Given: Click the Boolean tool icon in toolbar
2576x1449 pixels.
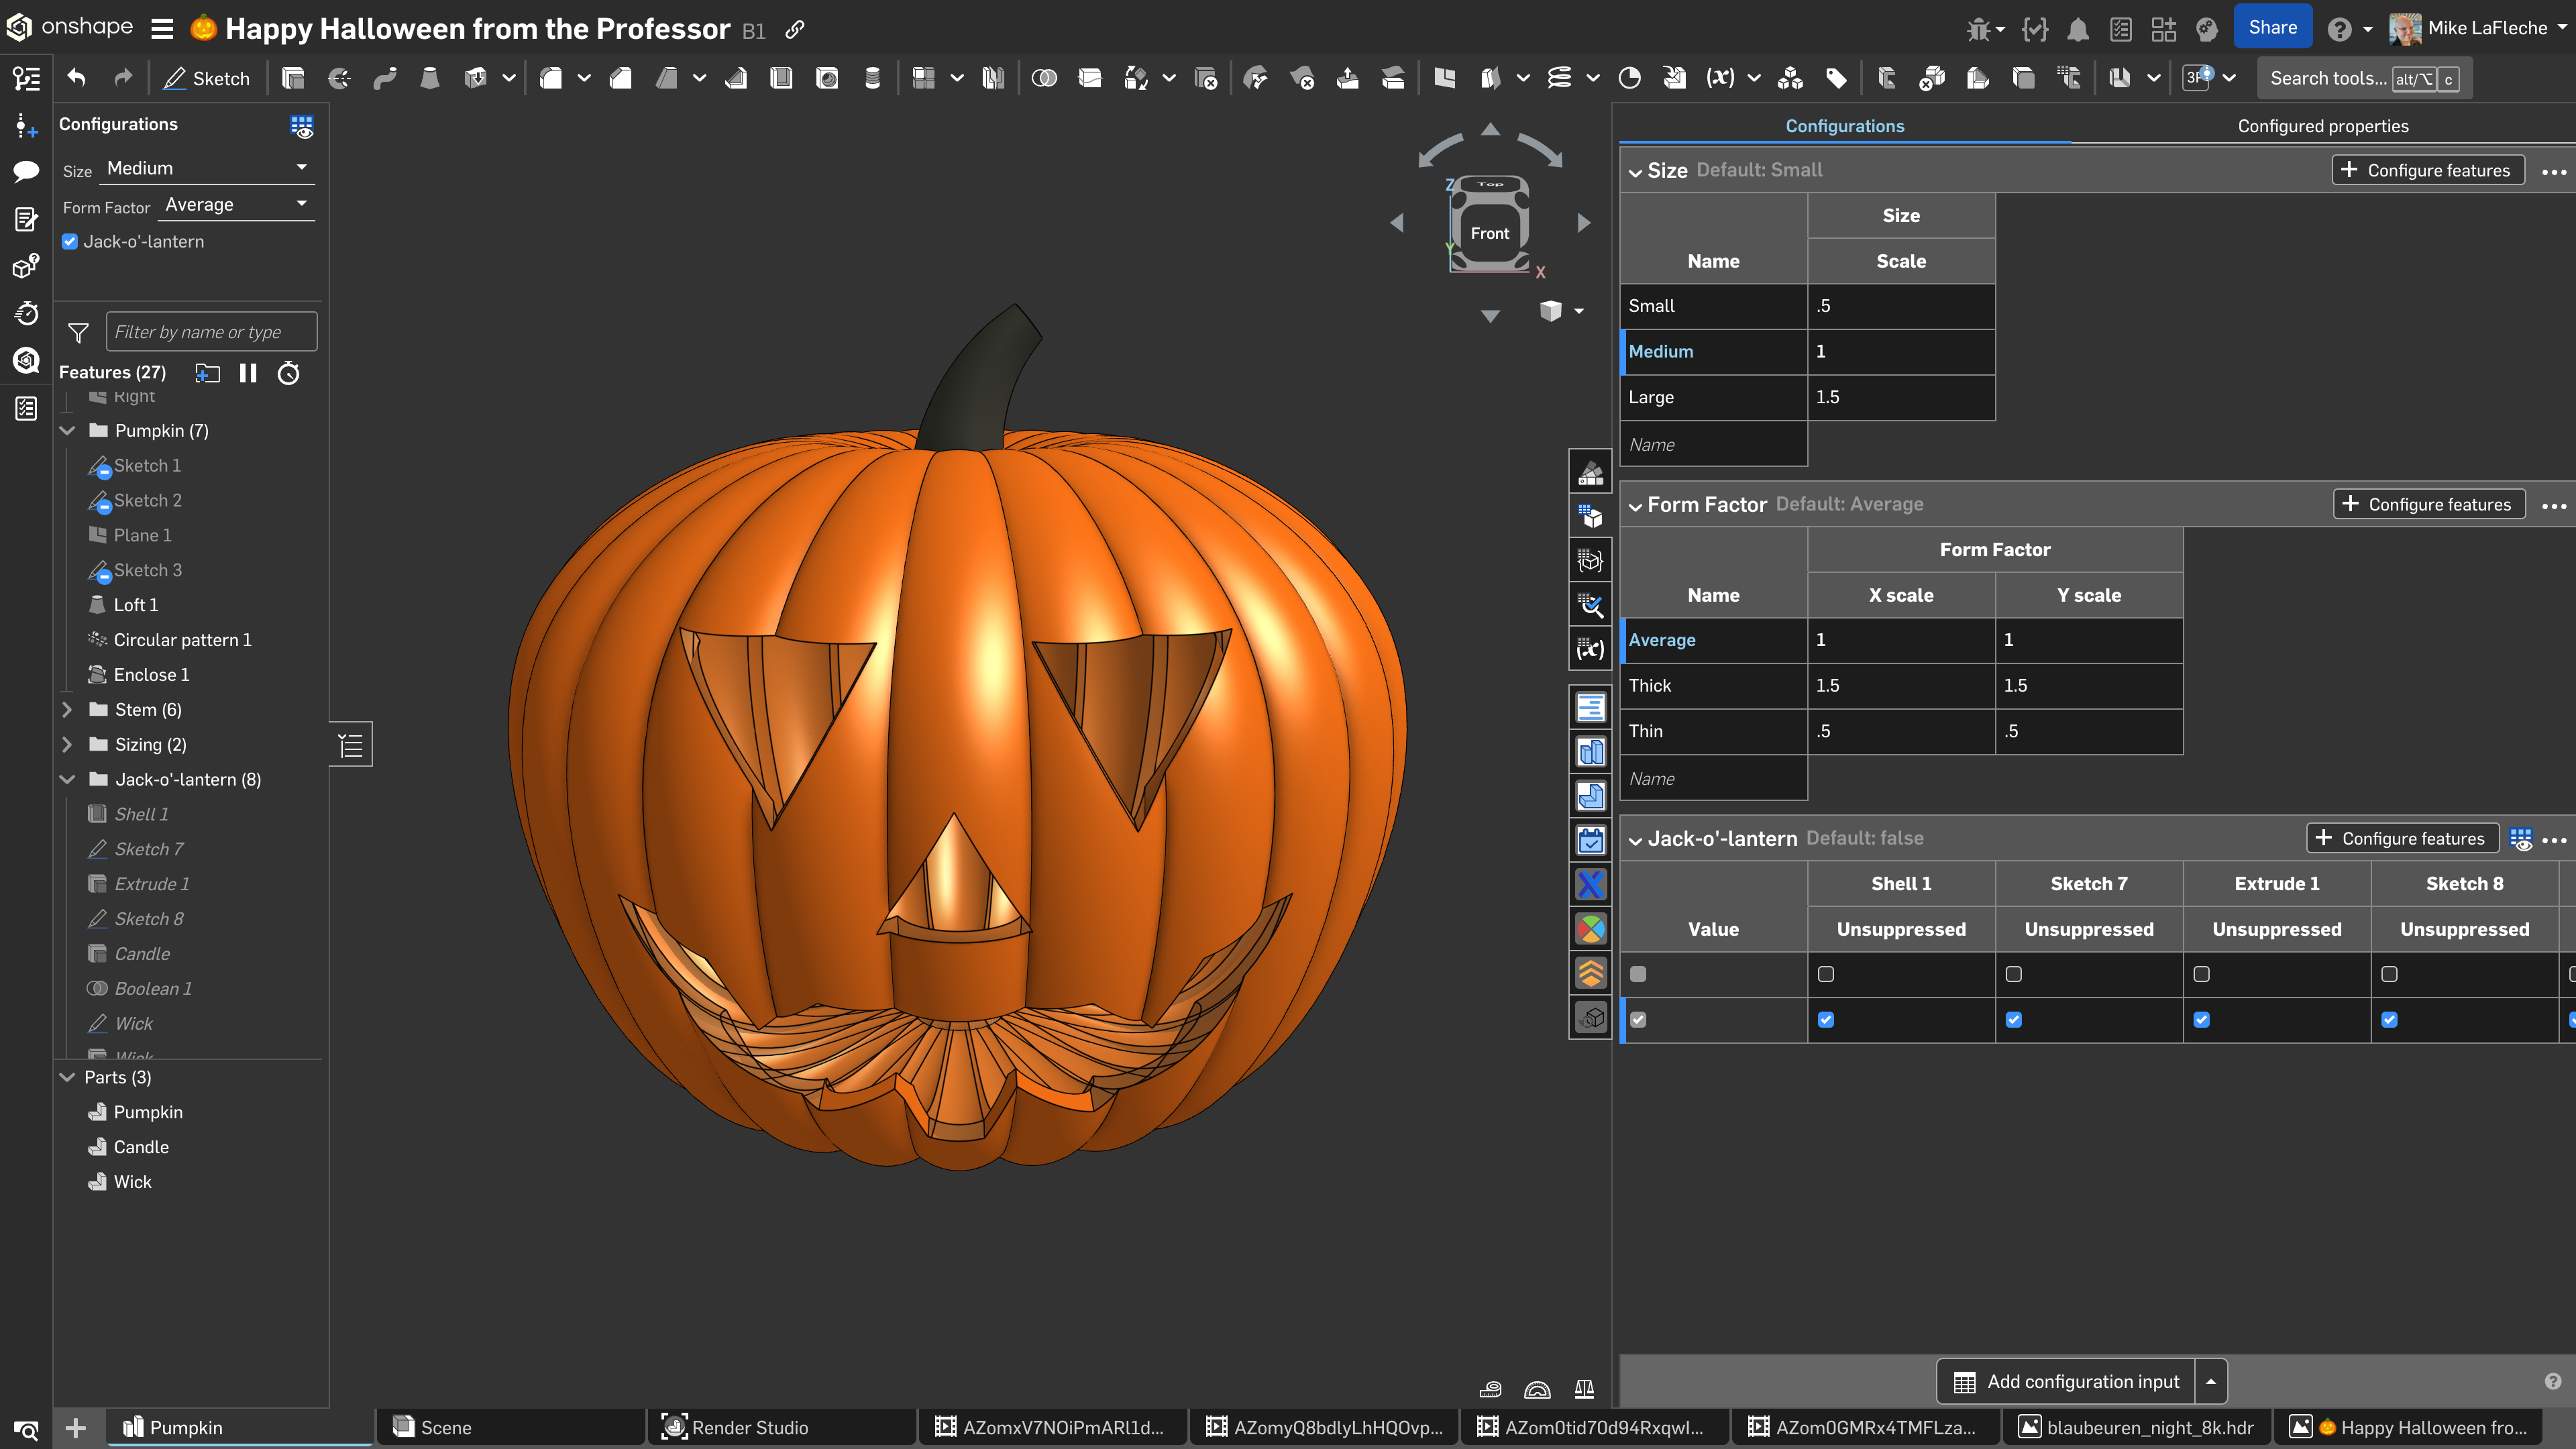Looking at the screenshot, I should [1044, 78].
